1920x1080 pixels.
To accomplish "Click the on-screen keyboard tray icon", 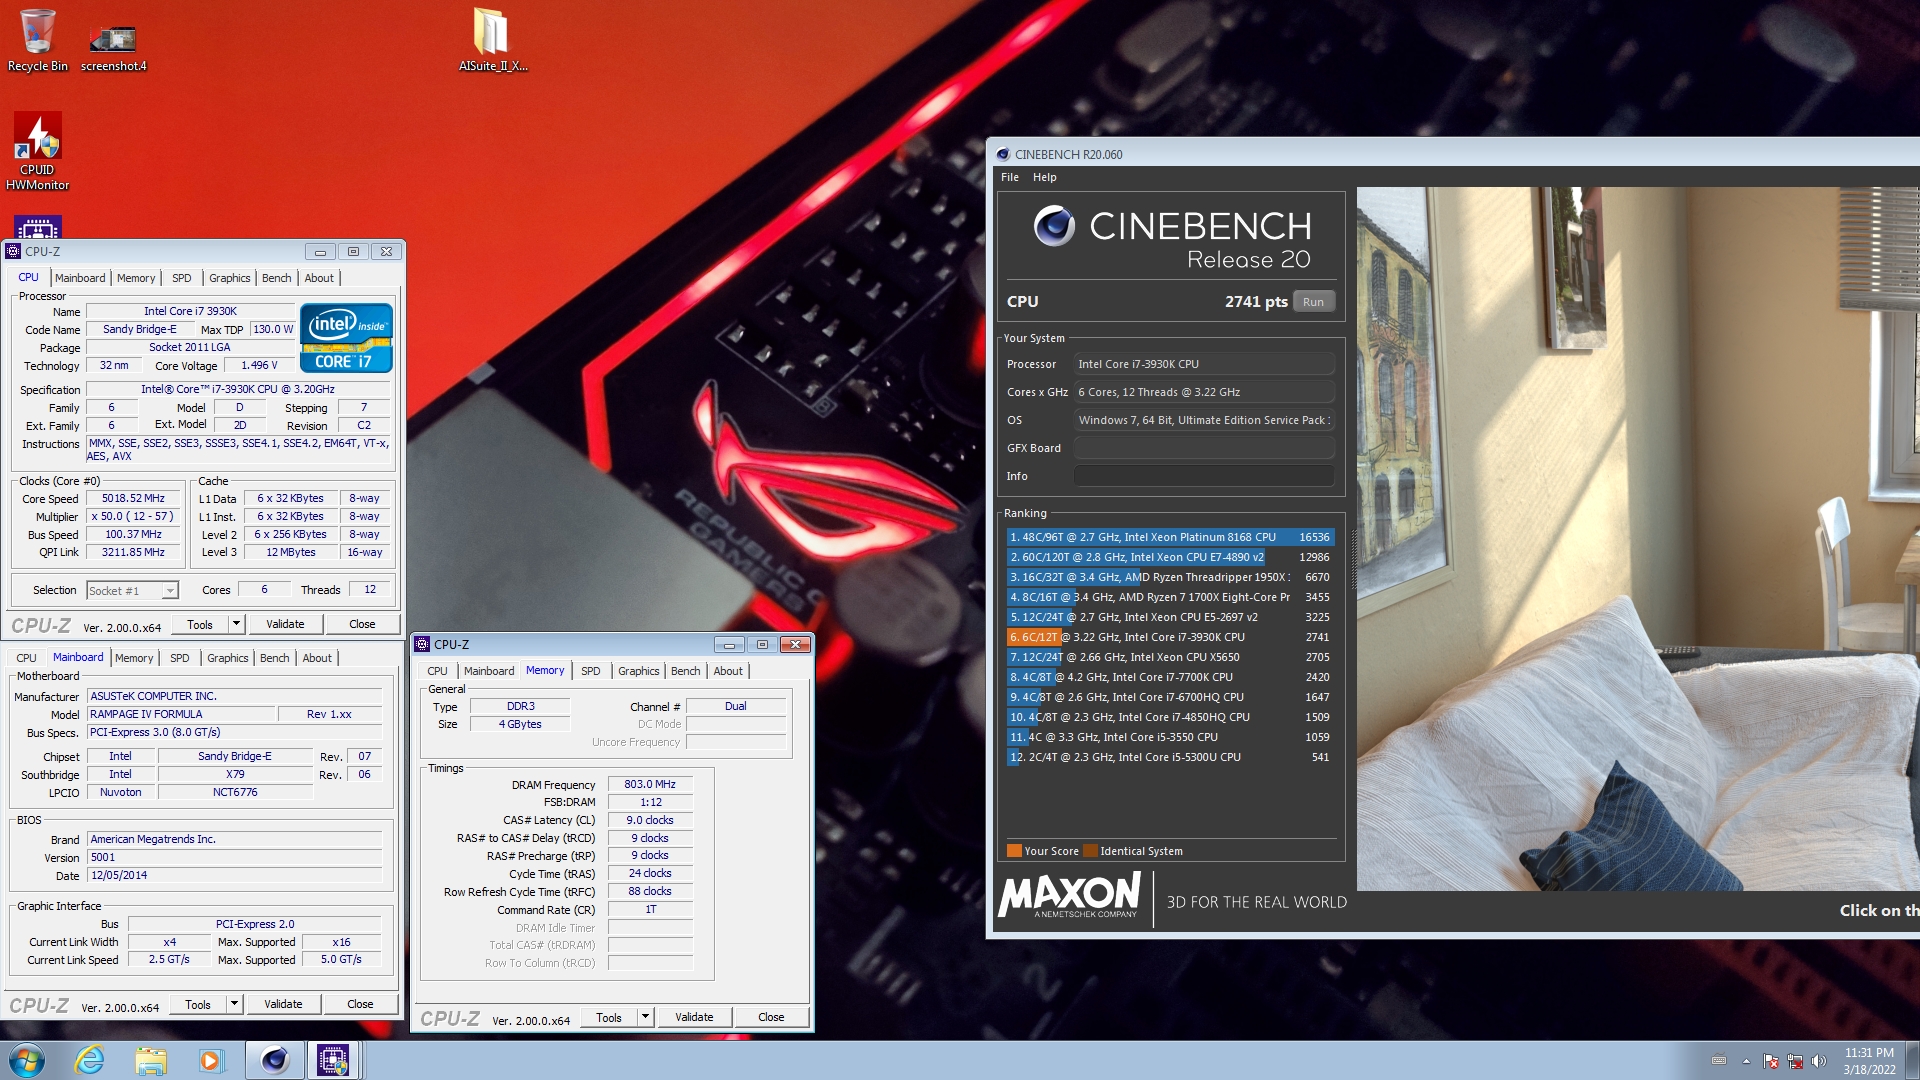I will pyautogui.click(x=1719, y=1061).
